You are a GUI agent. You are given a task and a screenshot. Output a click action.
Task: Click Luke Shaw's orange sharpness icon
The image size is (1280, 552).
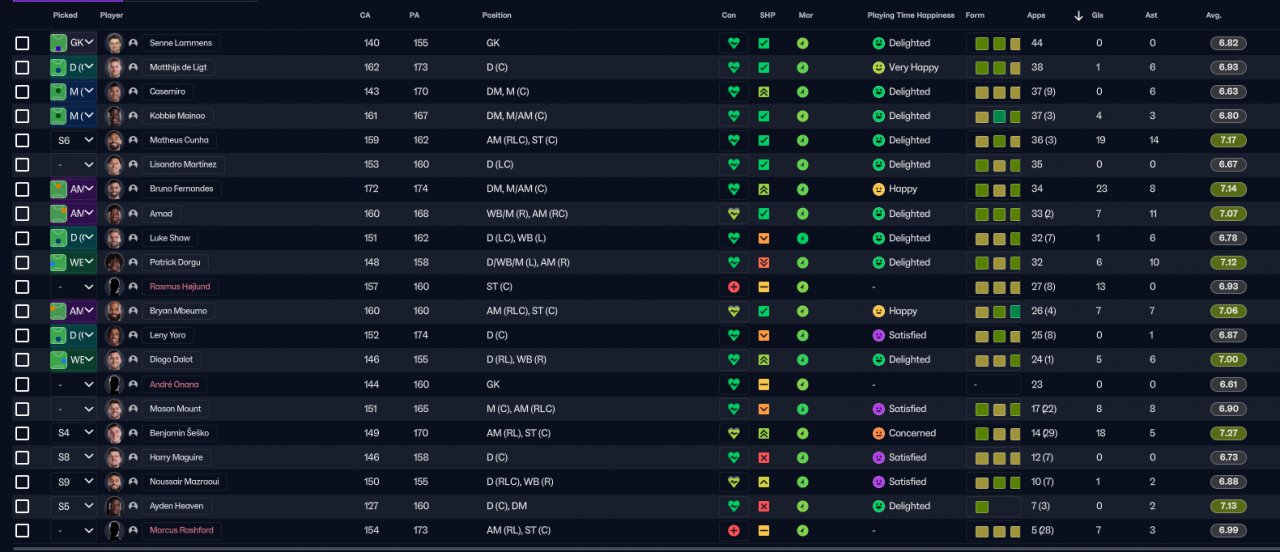point(764,238)
